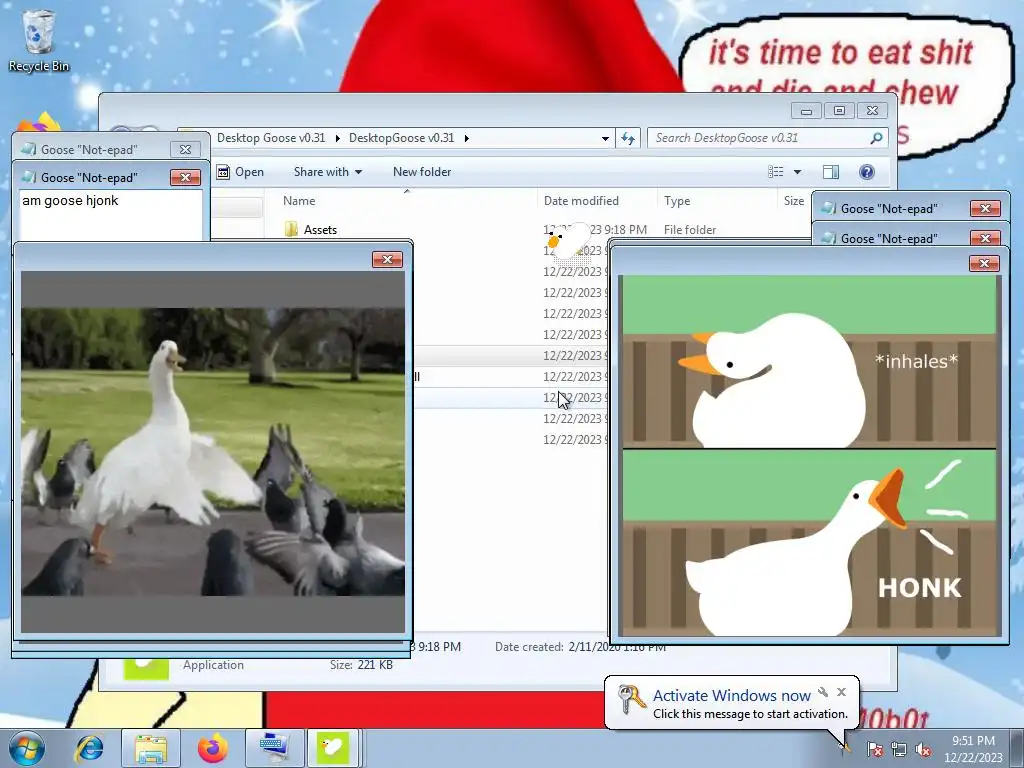Viewport: 1024px width, 768px height.
Task: Close the HONK meme image window
Action: [x=985, y=263]
